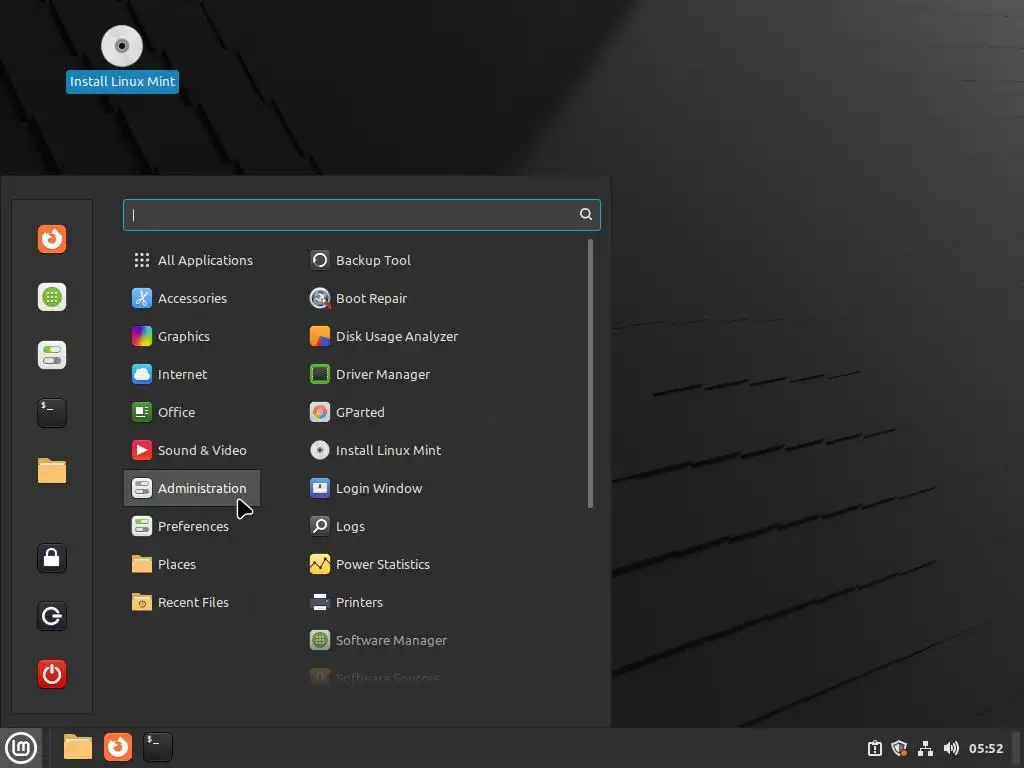The height and width of the screenshot is (768, 1024).
Task: Click the show desktop strip at panel end
Action: [1016, 748]
